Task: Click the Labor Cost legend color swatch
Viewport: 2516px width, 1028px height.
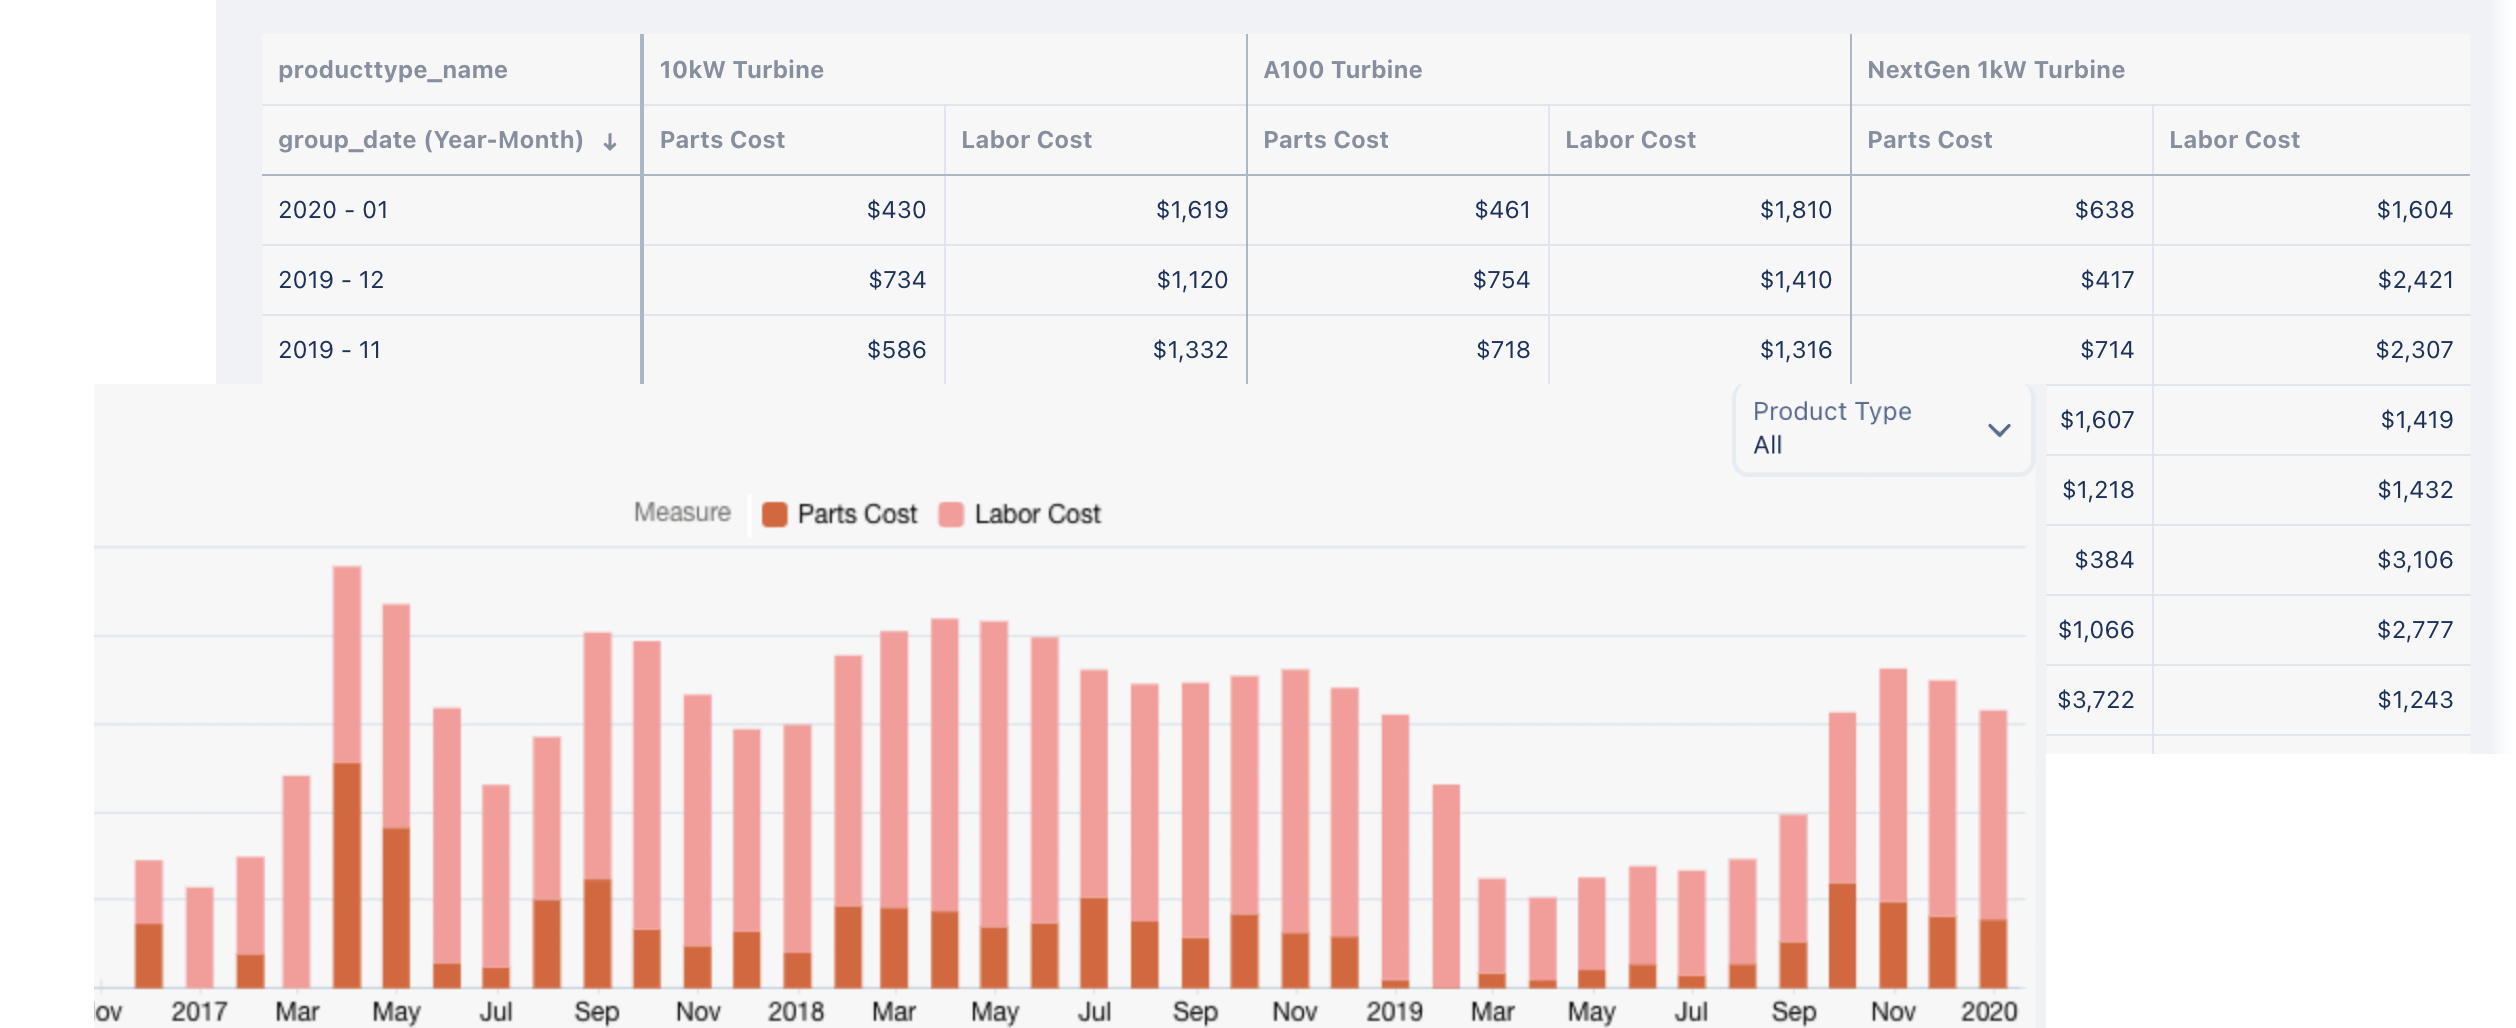Action: [951, 514]
